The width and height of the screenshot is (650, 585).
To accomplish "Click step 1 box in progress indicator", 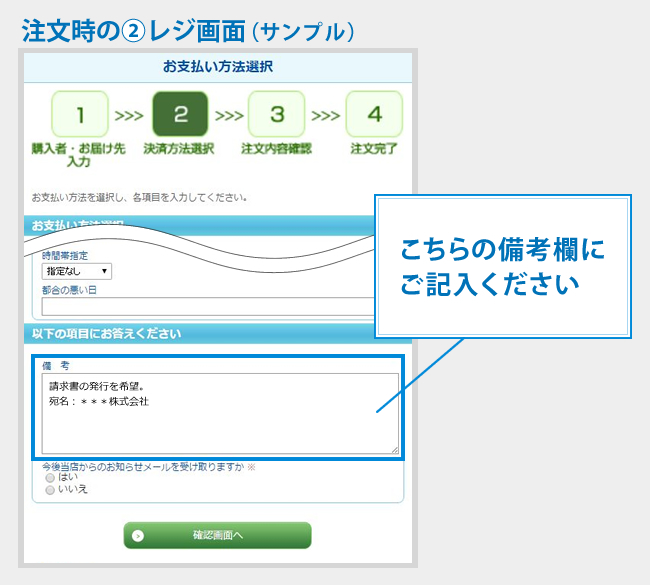I will [x=80, y=114].
